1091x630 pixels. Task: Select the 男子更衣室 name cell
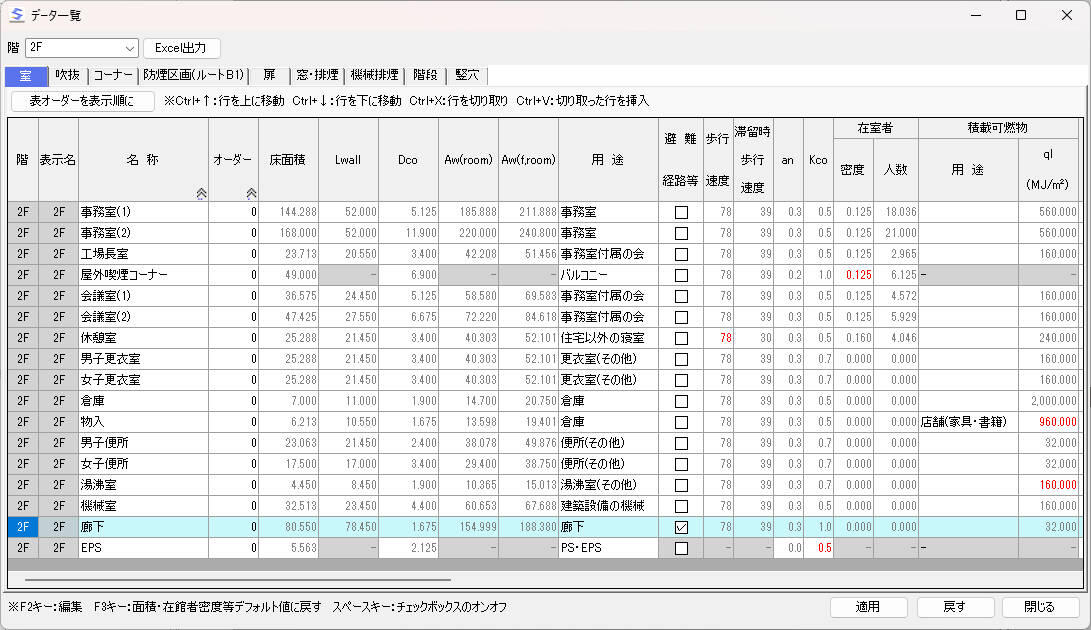(143, 359)
